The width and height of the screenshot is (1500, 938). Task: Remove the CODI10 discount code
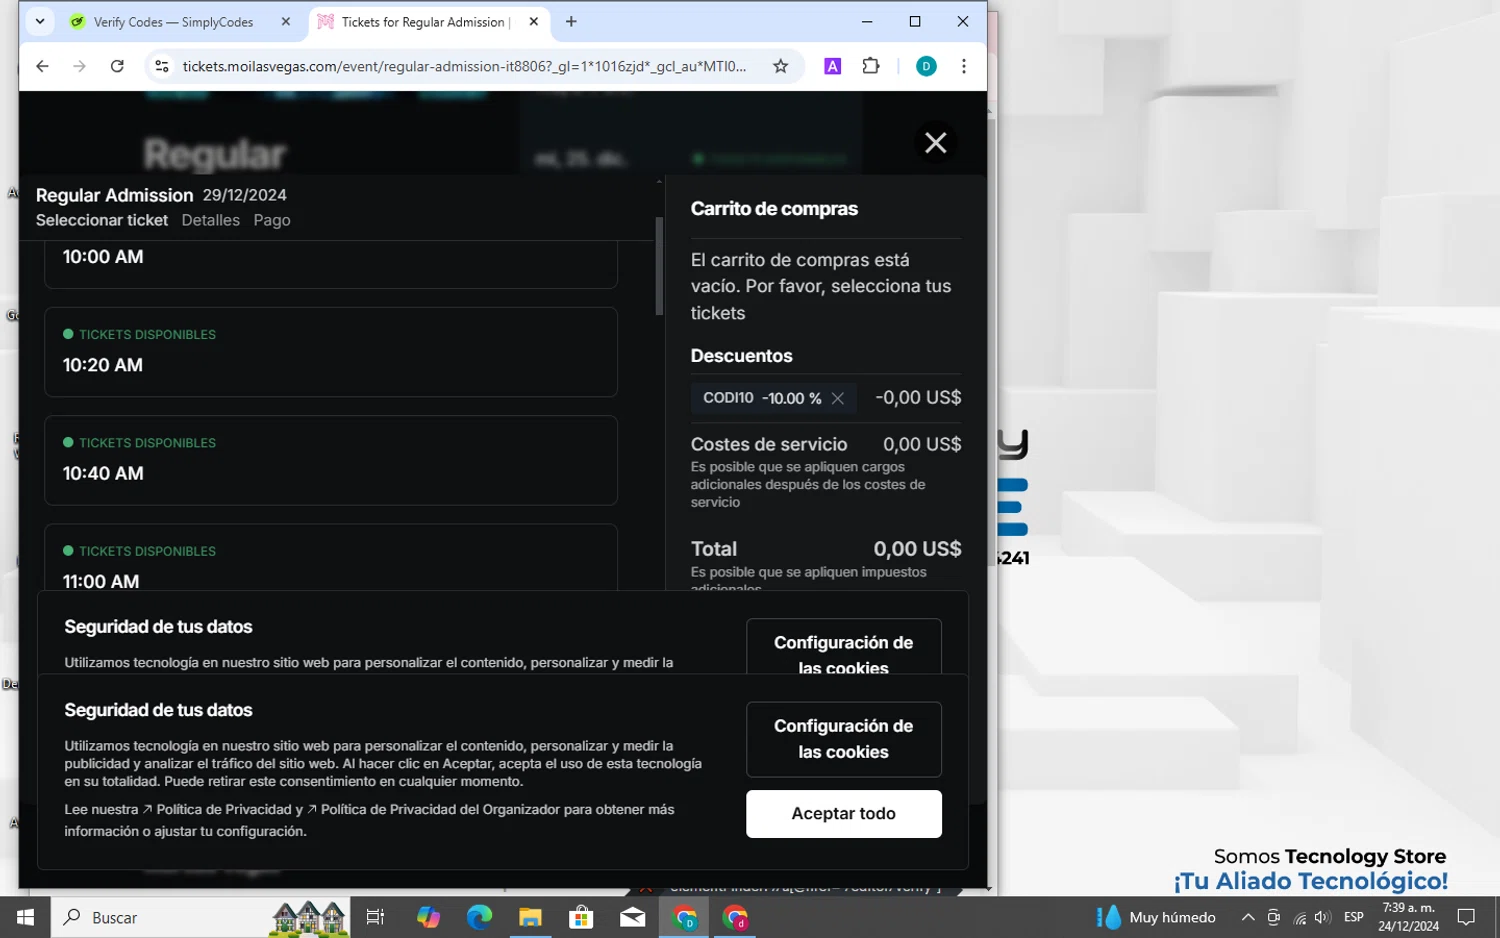pyautogui.click(x=838, y=398)
